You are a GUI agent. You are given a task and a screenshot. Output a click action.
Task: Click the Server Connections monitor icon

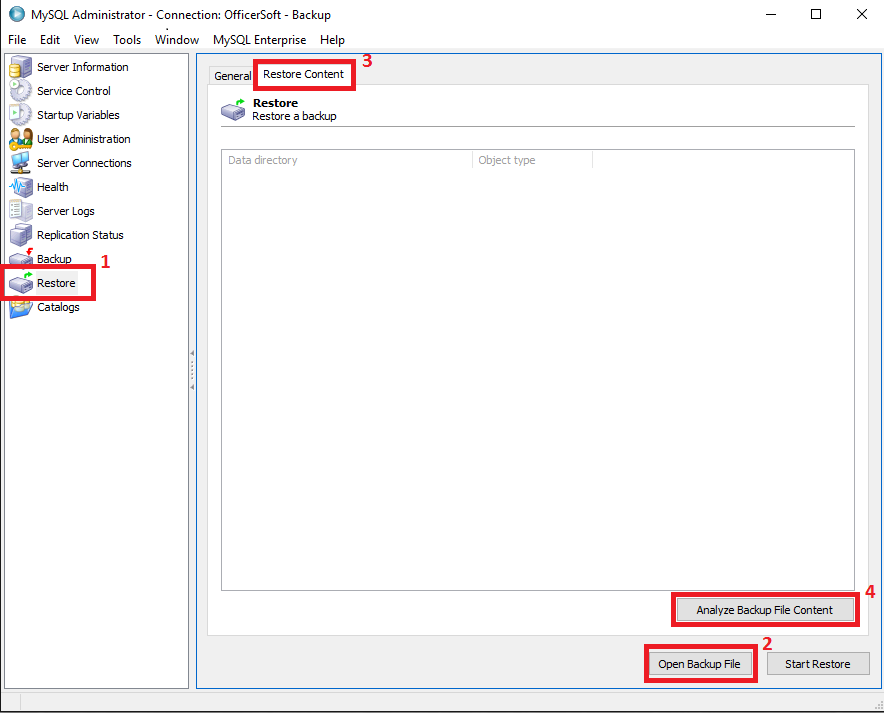coord(21,163)
